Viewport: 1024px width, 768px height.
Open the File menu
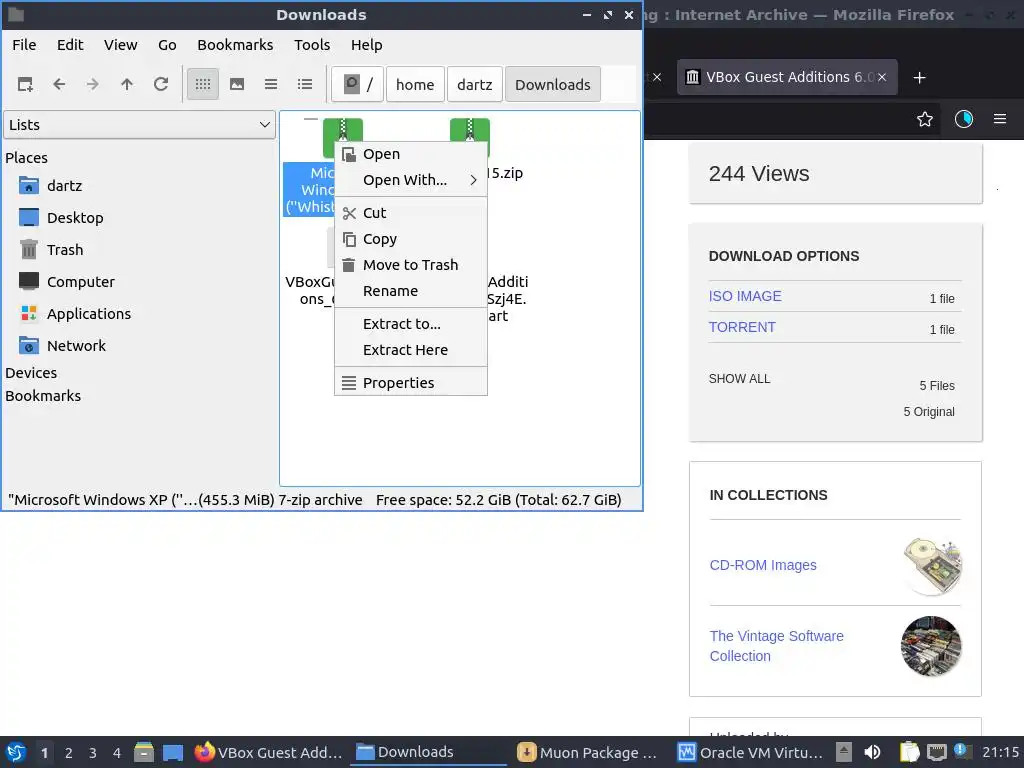tap(24, 44)
